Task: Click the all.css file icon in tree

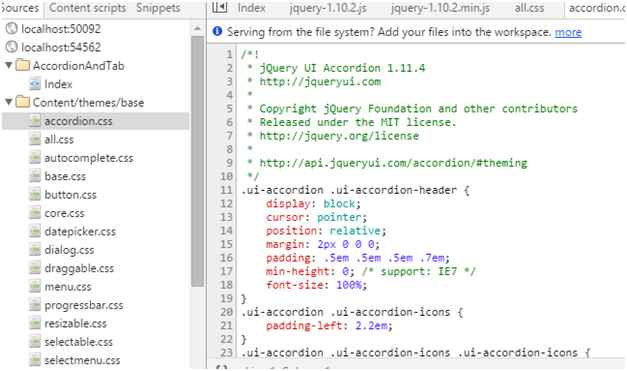Action: tap(35, 139)
